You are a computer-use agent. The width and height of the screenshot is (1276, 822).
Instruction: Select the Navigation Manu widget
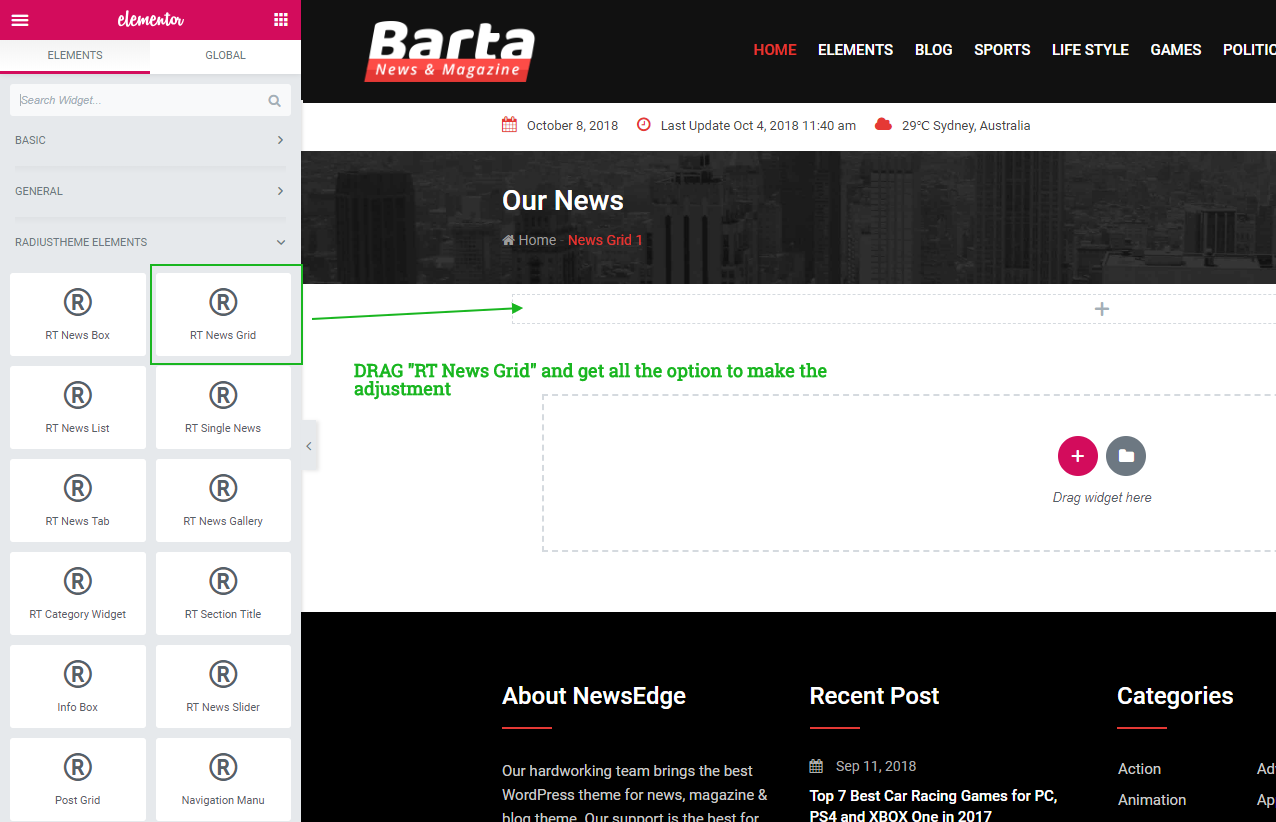click(223, 779)
